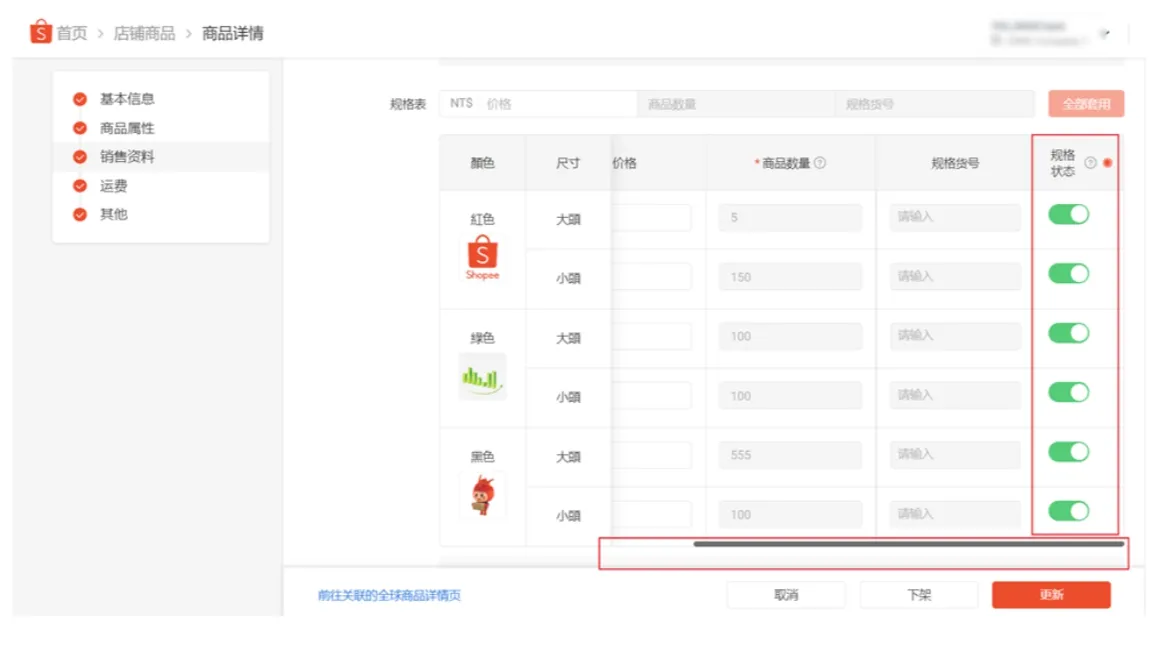
Task: Disable the spec toggle for 红色 大頭 row
Action: [1068, 214]
